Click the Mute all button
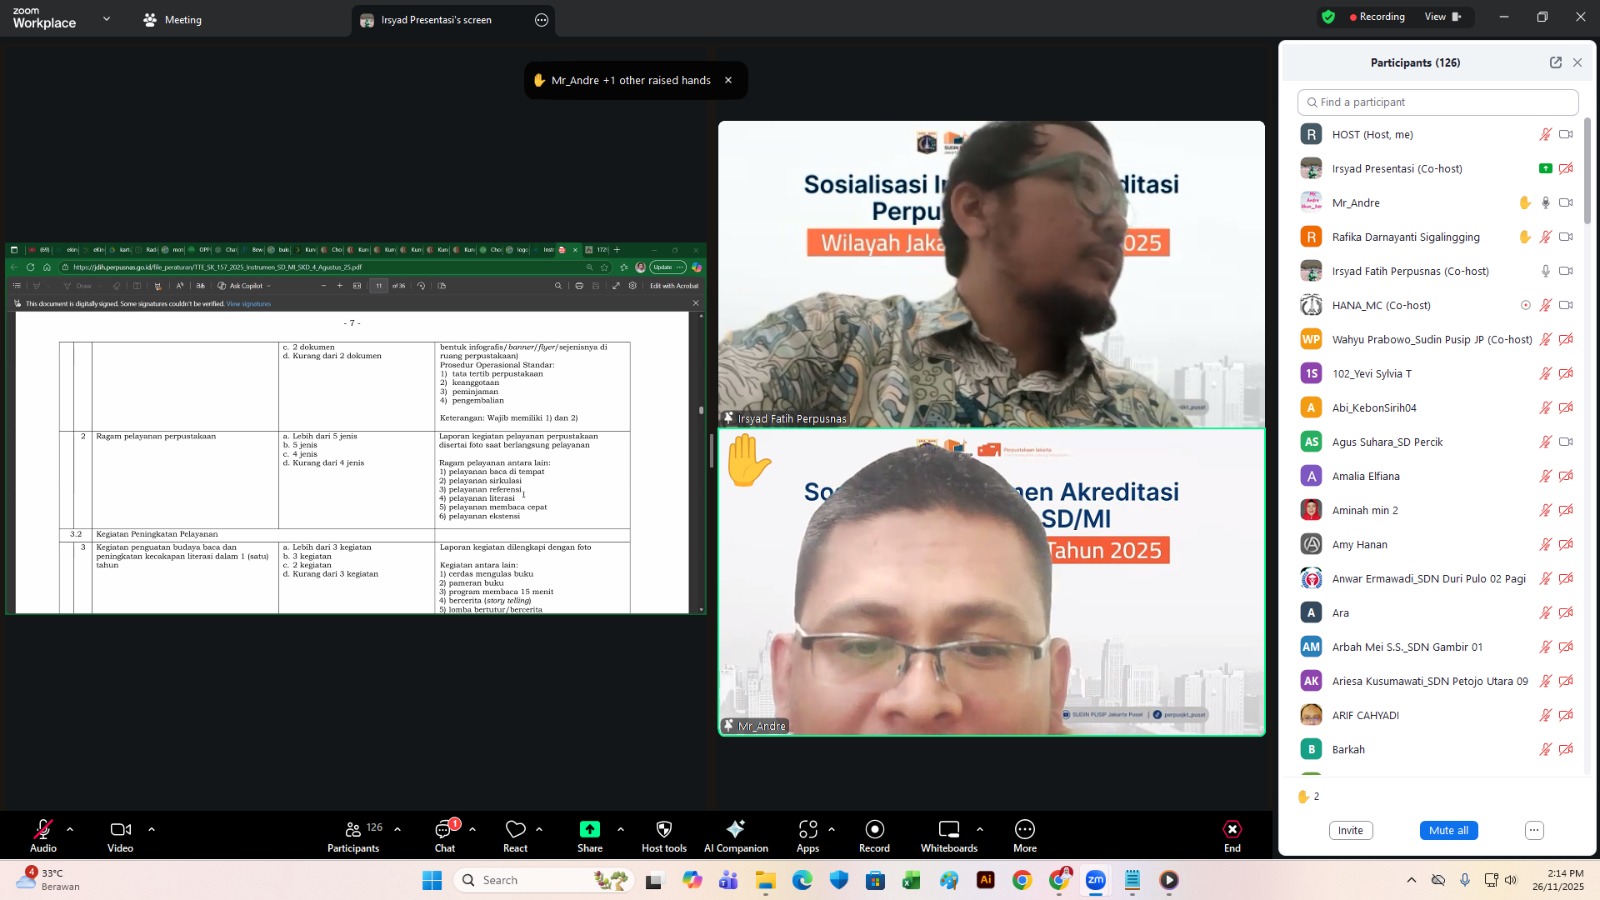 1448,830
